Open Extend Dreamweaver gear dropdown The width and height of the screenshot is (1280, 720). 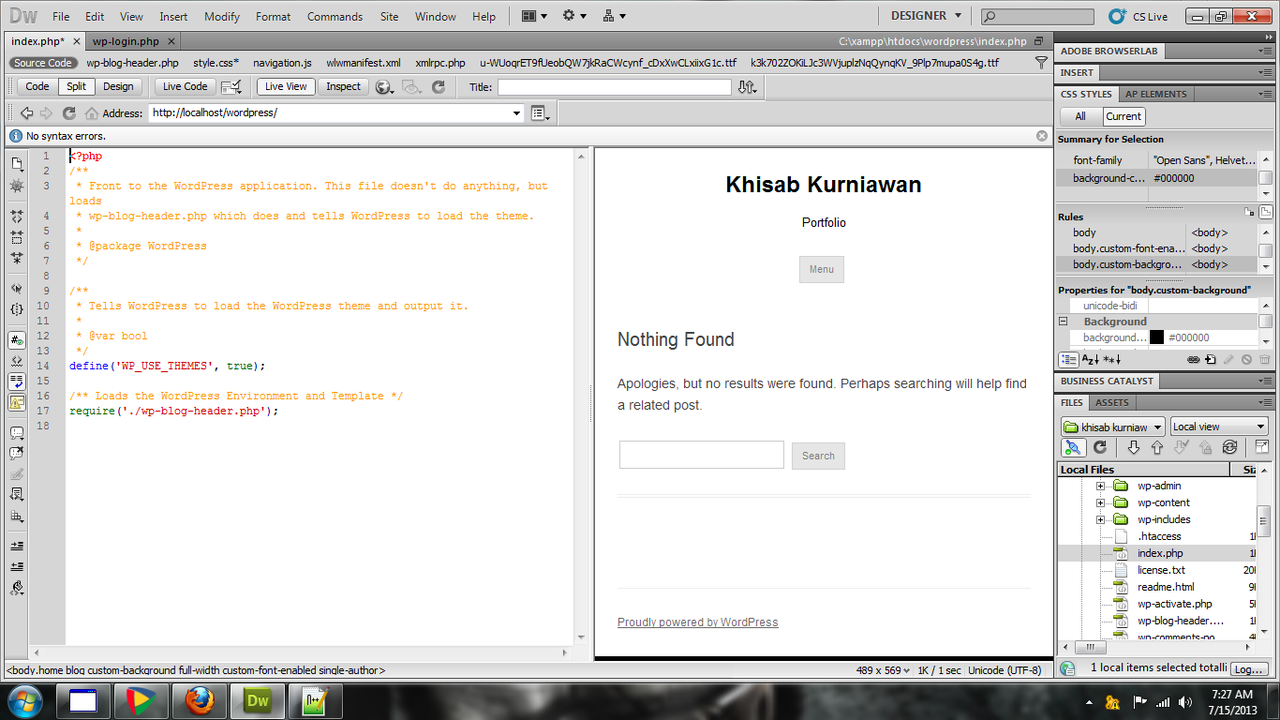575,16
